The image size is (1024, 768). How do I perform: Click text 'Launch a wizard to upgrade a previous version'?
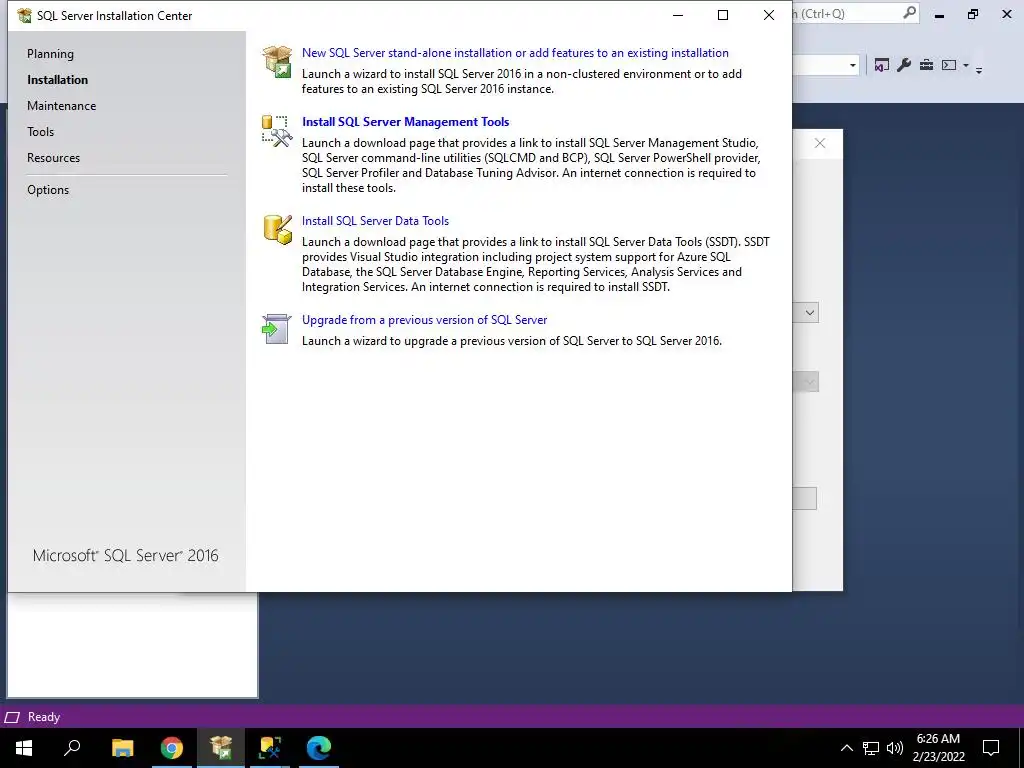[512, 341]
